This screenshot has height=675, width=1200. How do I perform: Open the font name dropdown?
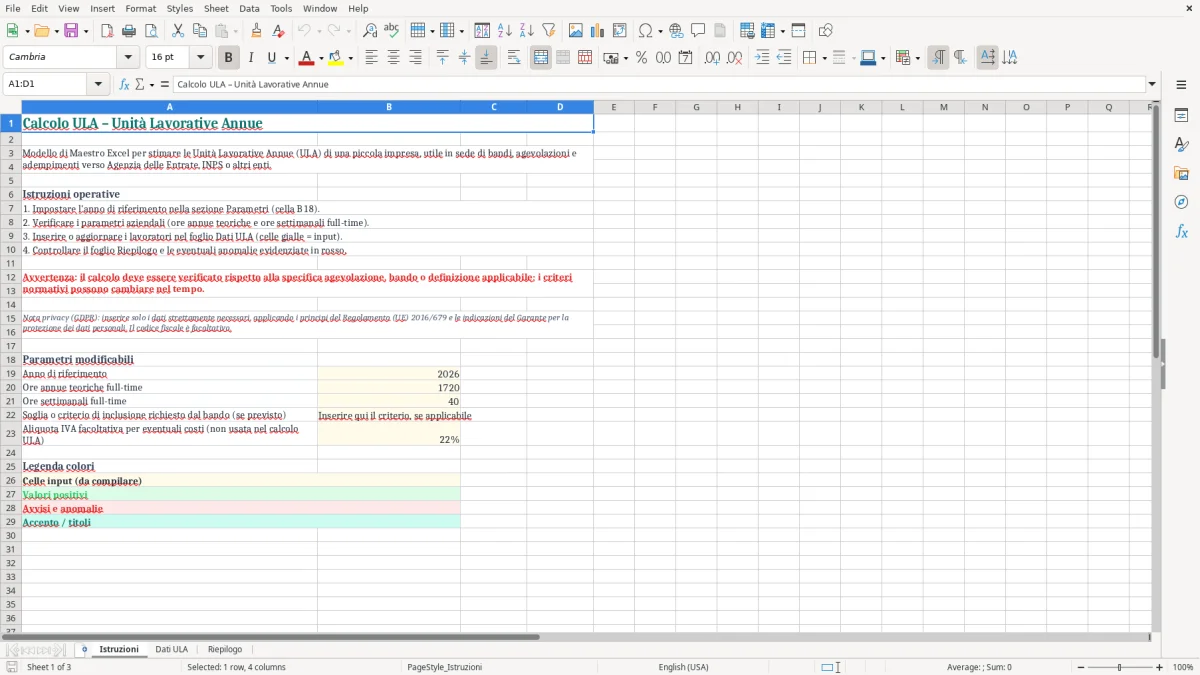127,58
